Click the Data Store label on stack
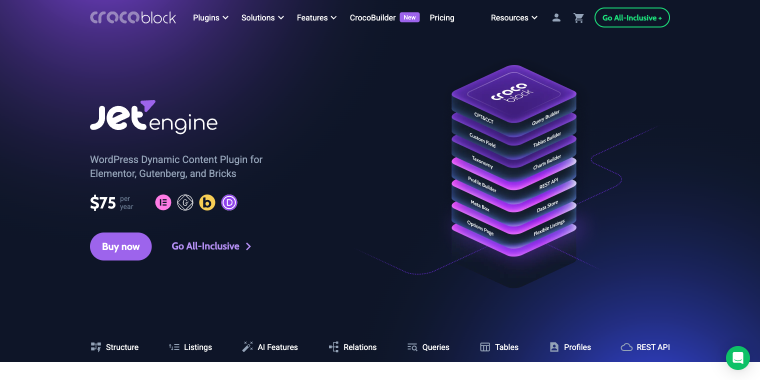The height and width of the screenshot is (380, 760). (548, 206)
